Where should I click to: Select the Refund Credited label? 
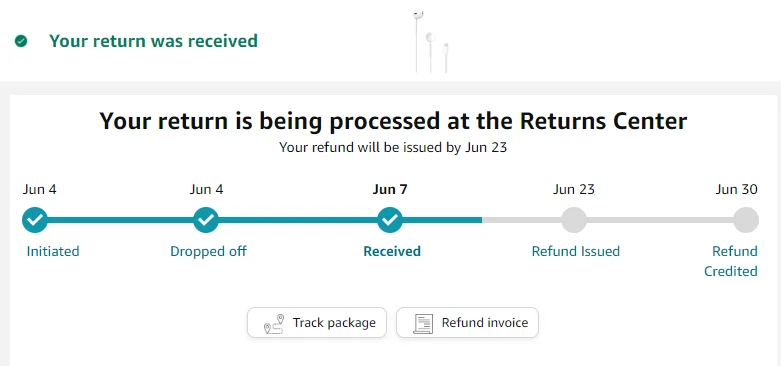point(731,261)
